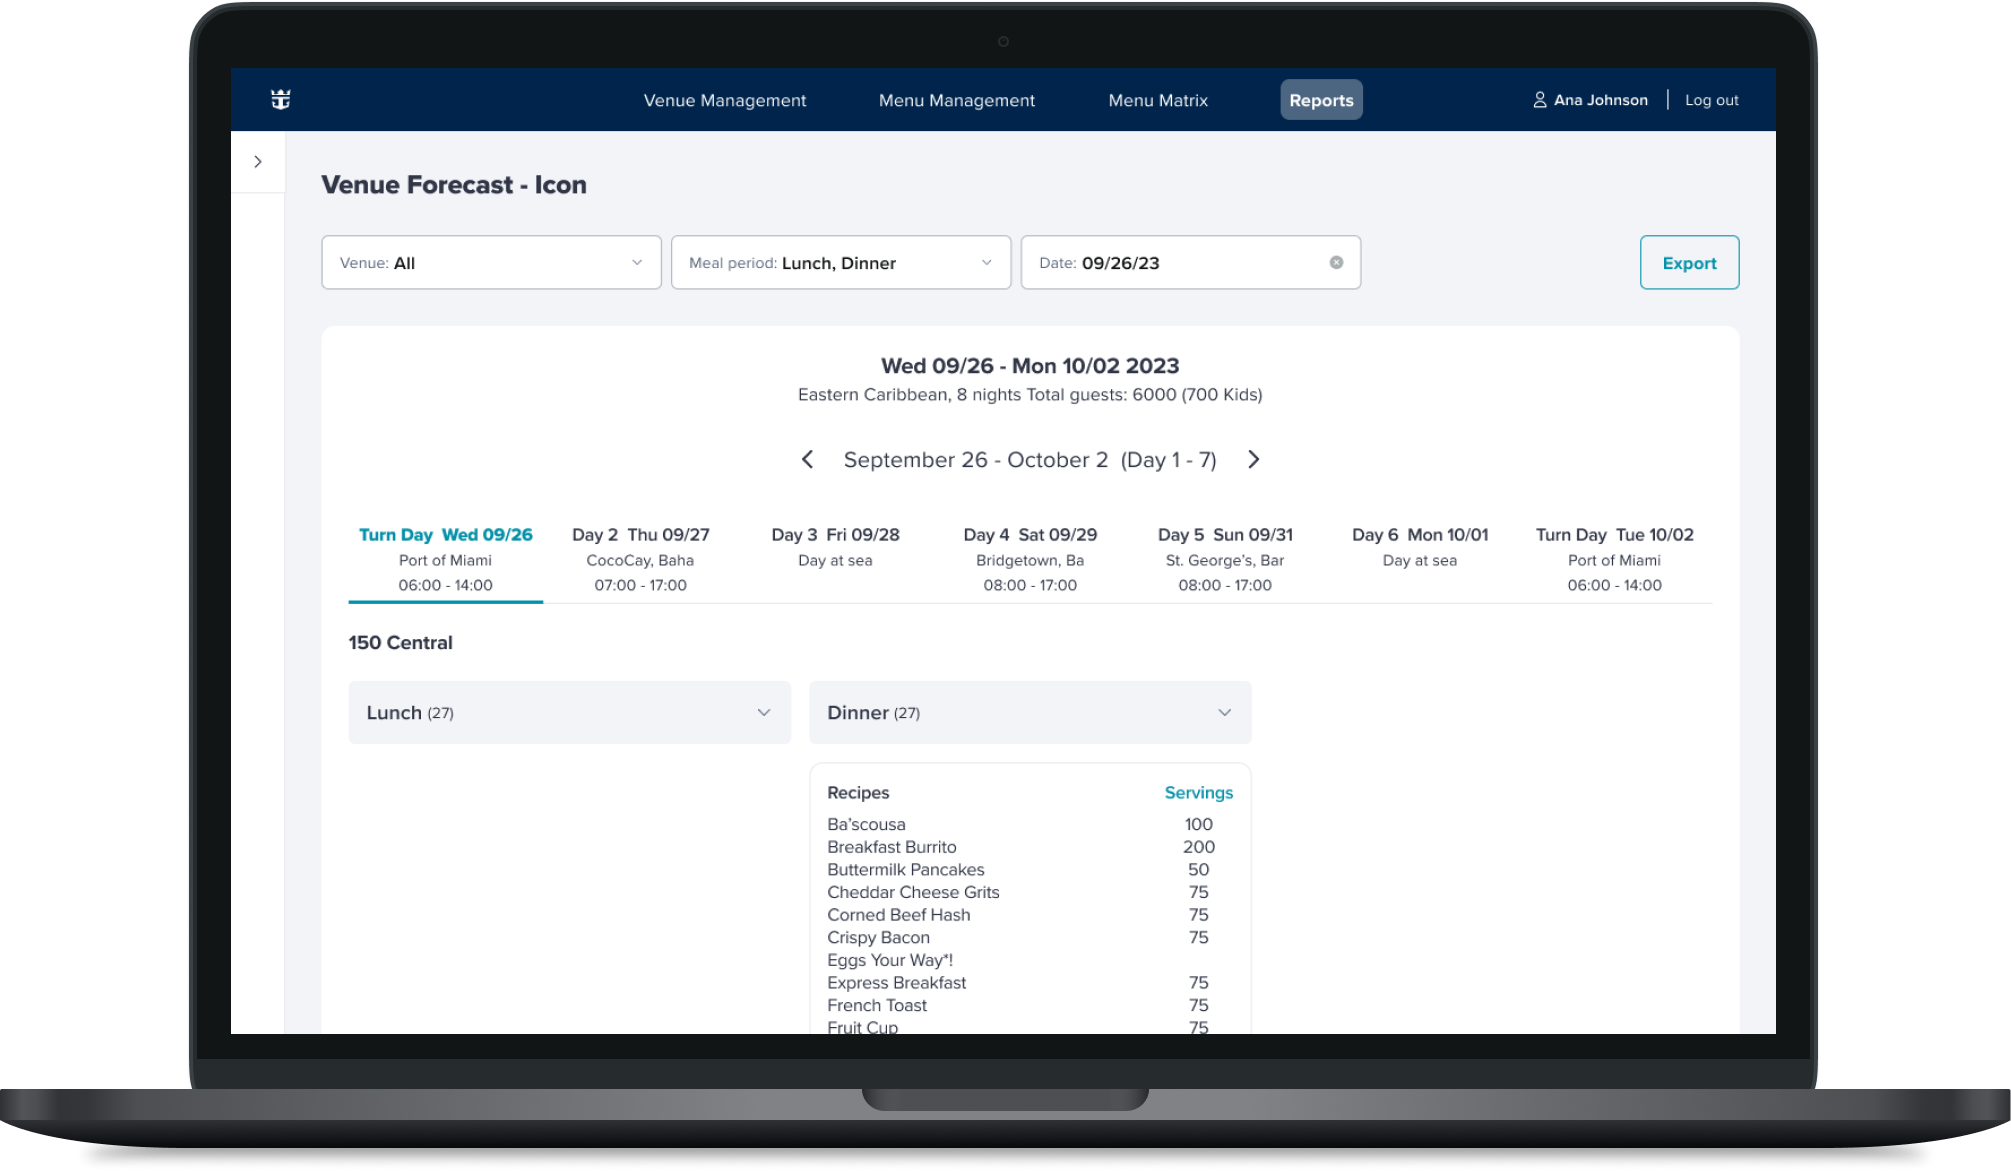Go to next week with right arrow
This screenshot has height=1171, width=2011.
pyautogui.click(x=1253, y=460)
